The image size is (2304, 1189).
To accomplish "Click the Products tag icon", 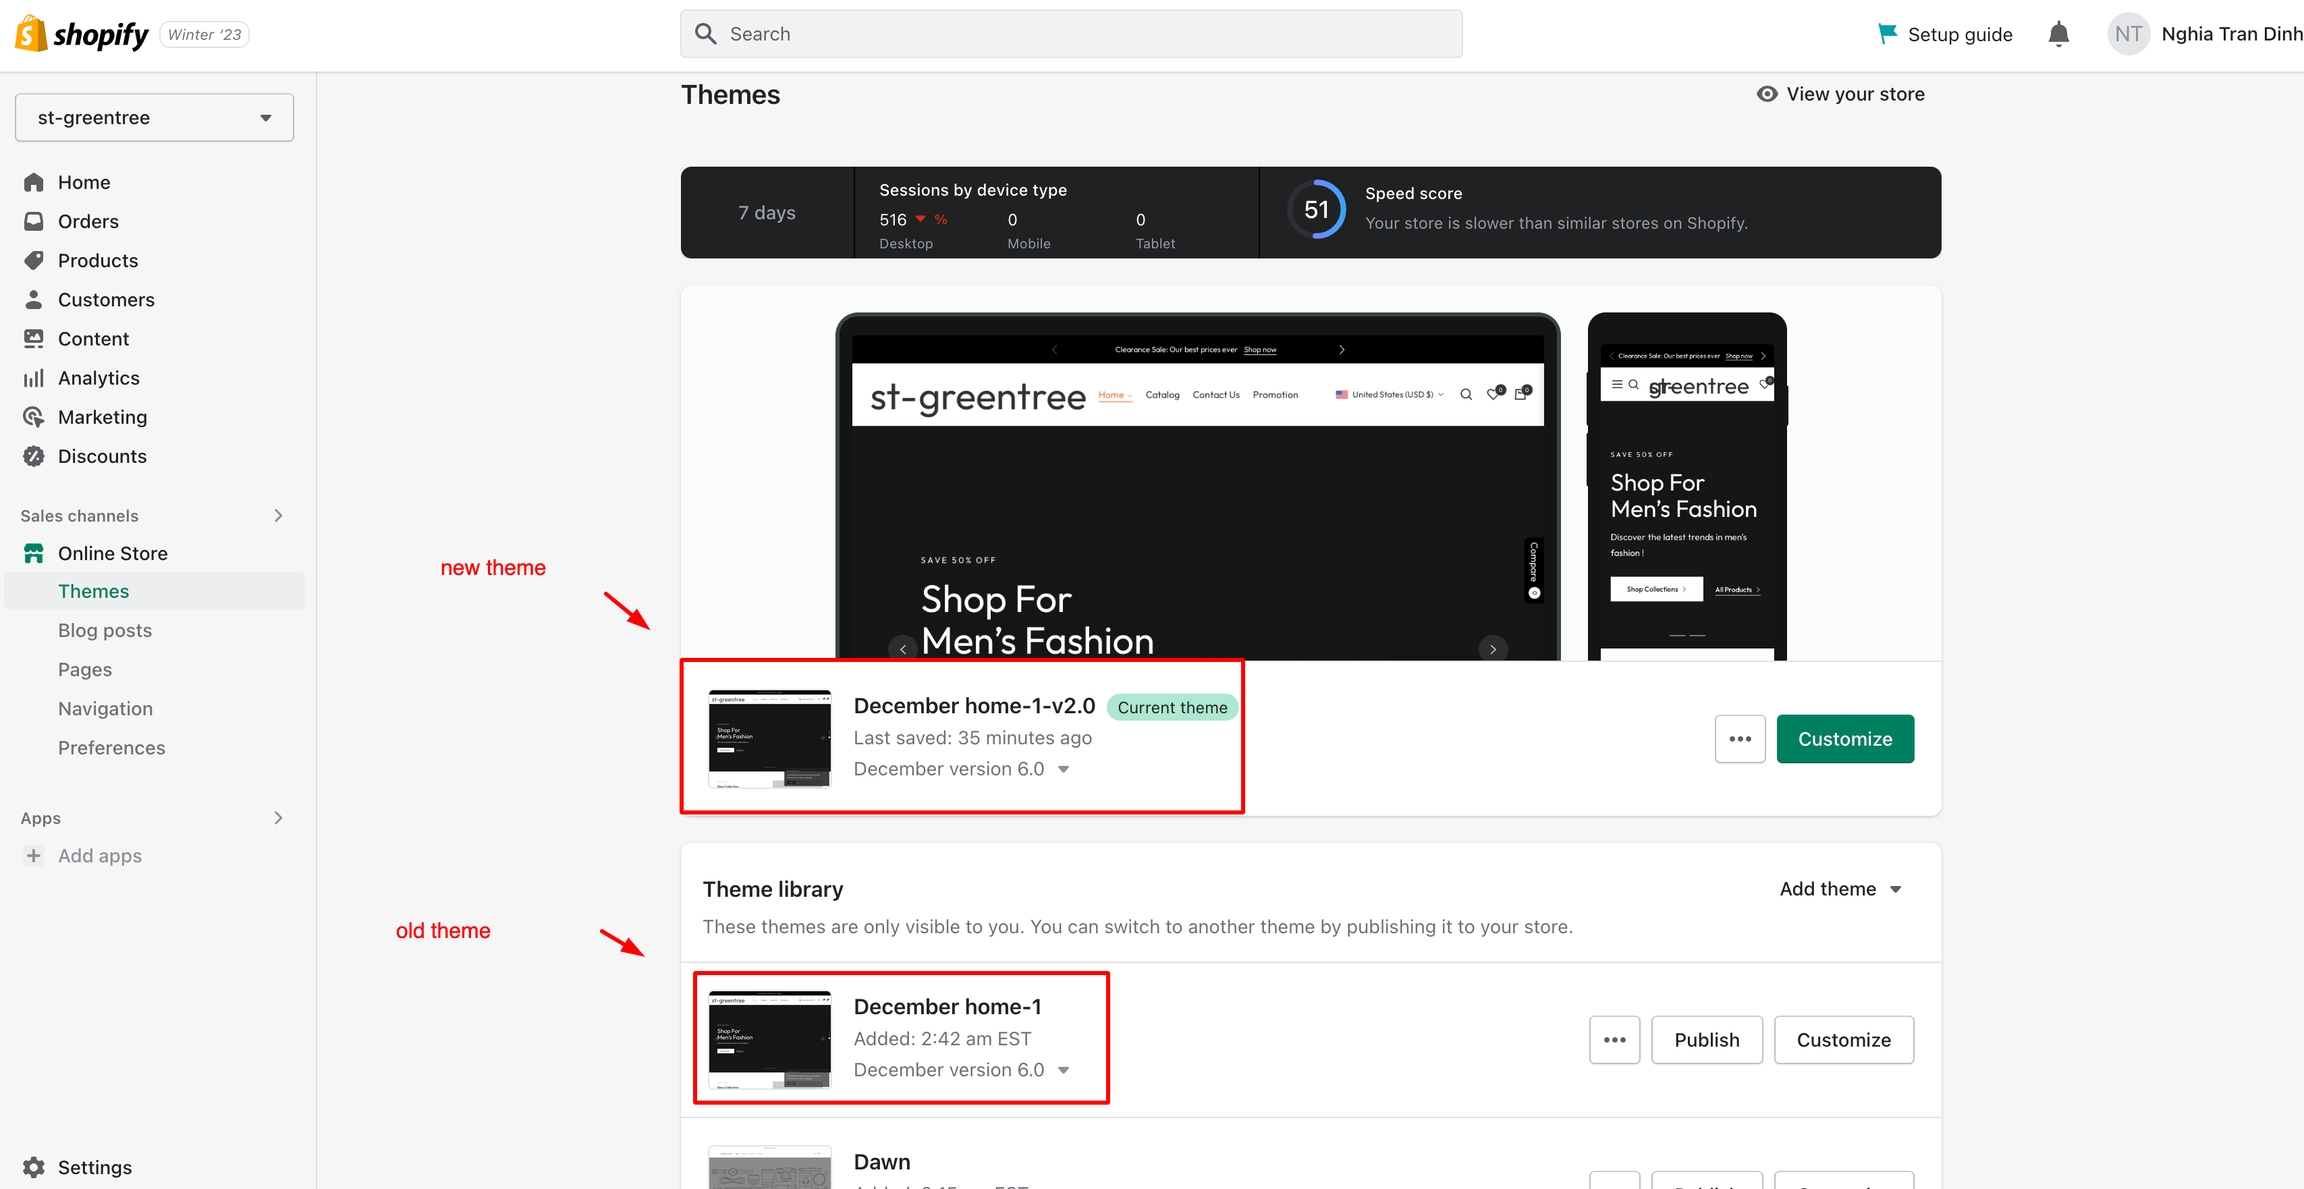I will coord(34,260).
